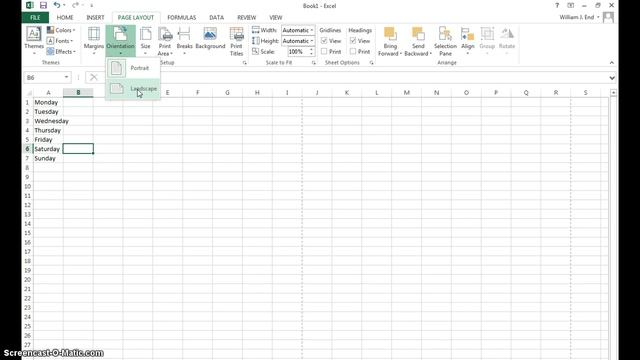Toggle Gridlines View checkbox
This screenshot has width=640, height=360.
click(324, 41)
